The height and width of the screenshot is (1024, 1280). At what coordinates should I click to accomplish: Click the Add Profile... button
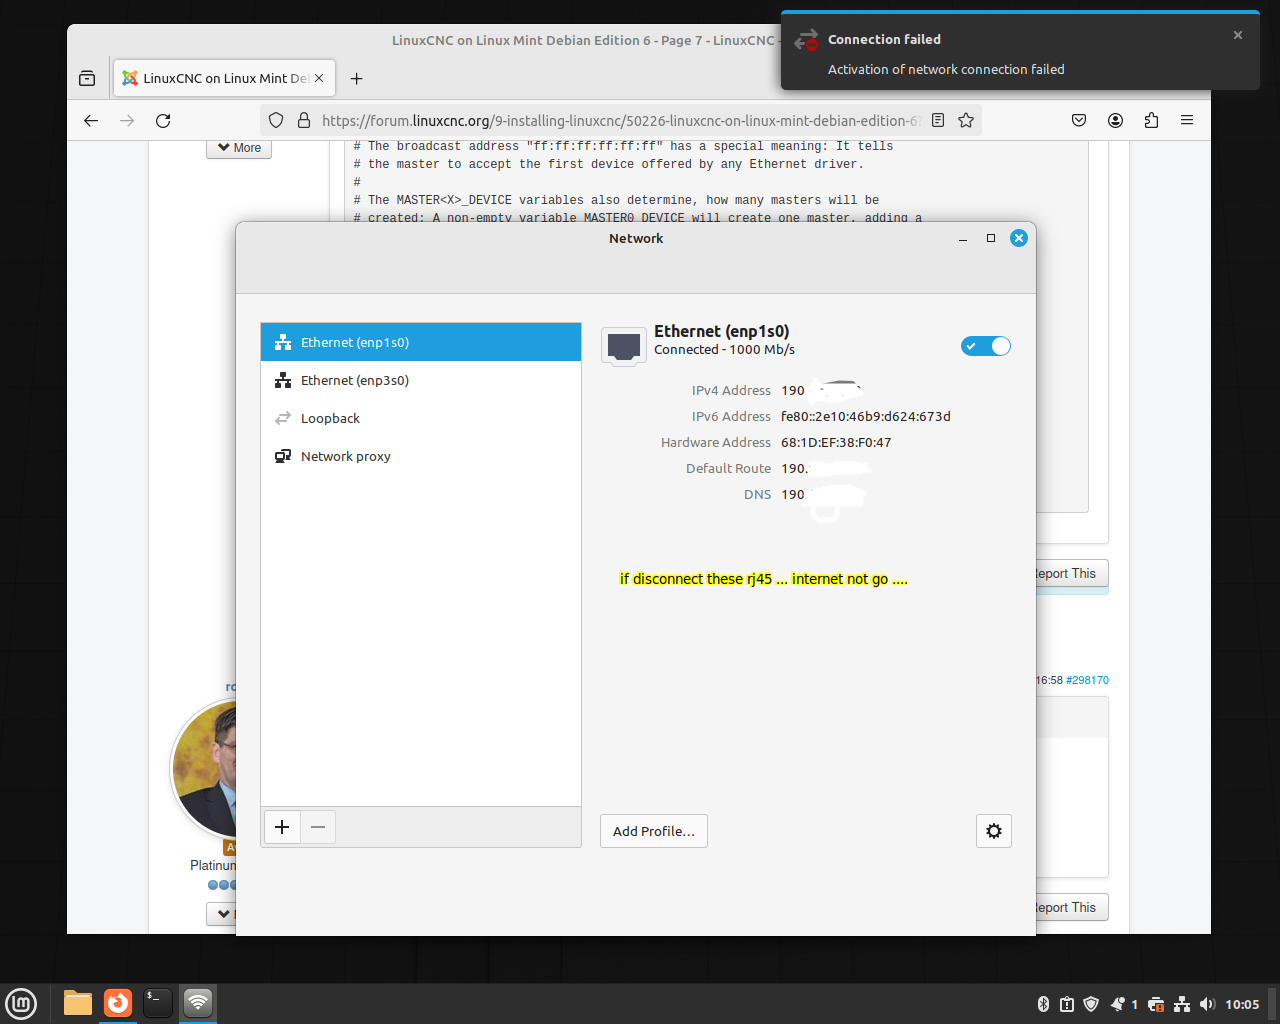click(x=654, y=831)
